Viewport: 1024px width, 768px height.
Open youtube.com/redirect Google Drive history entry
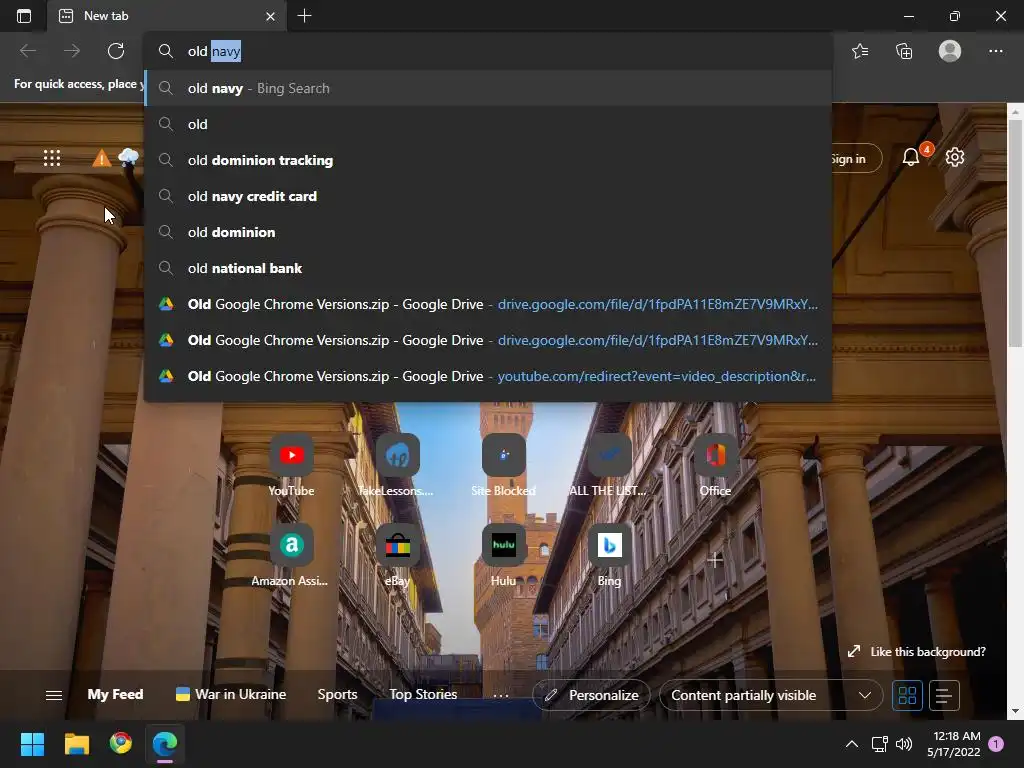tap(487, 376)
